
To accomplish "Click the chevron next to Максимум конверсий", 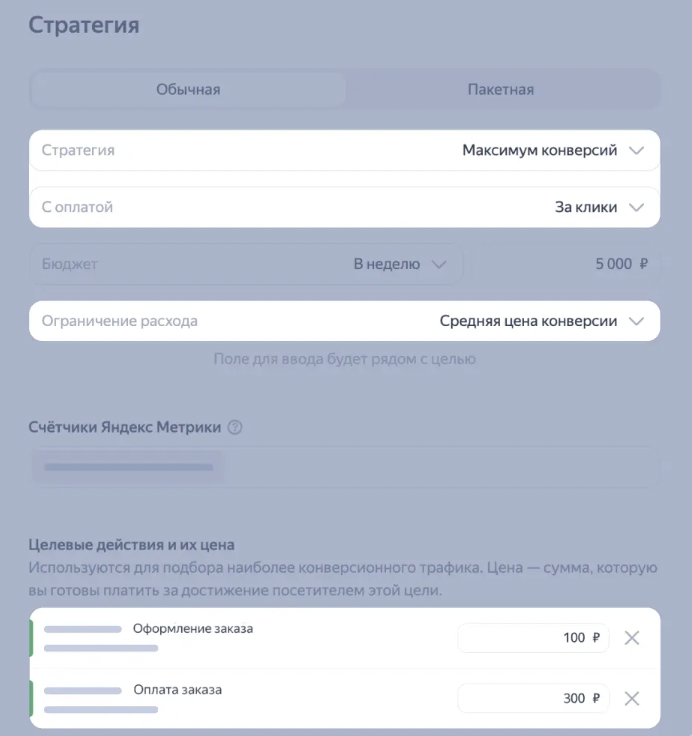I will tap(637, 151).
